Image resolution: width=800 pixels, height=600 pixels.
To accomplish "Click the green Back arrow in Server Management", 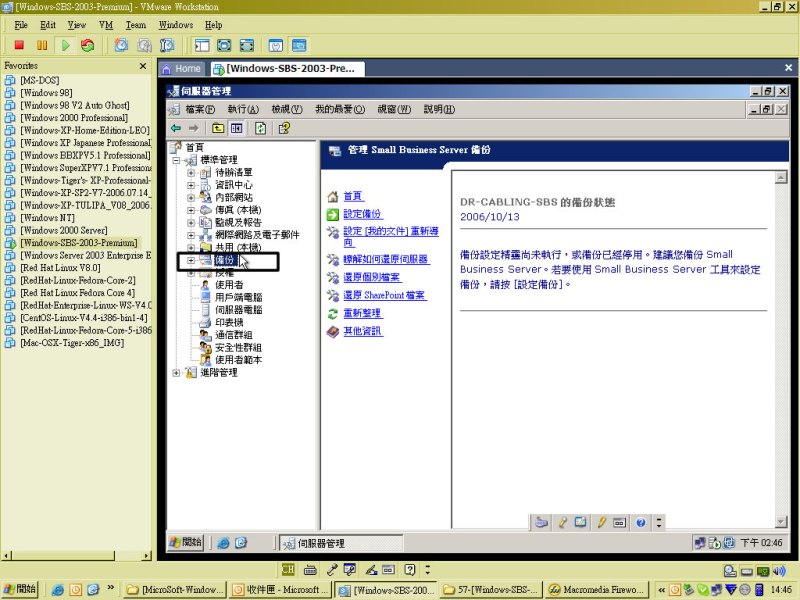I will tap(176, 128).
